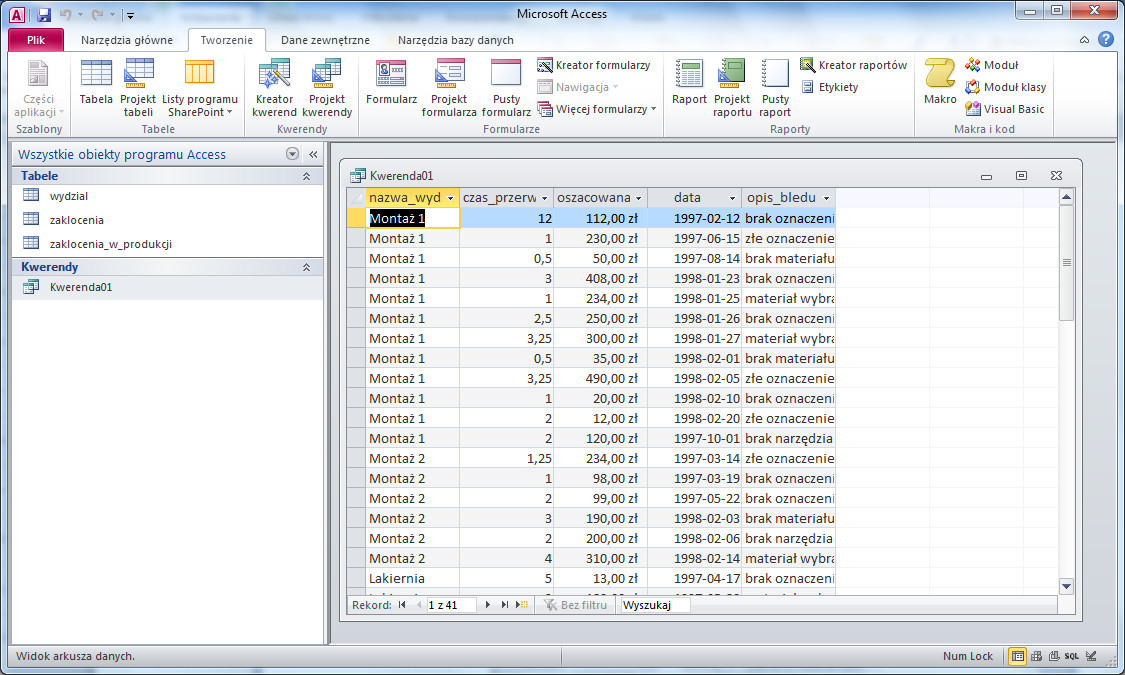Create a Pusty formularz blank form

pyautogui.click(x=507, y=88)
